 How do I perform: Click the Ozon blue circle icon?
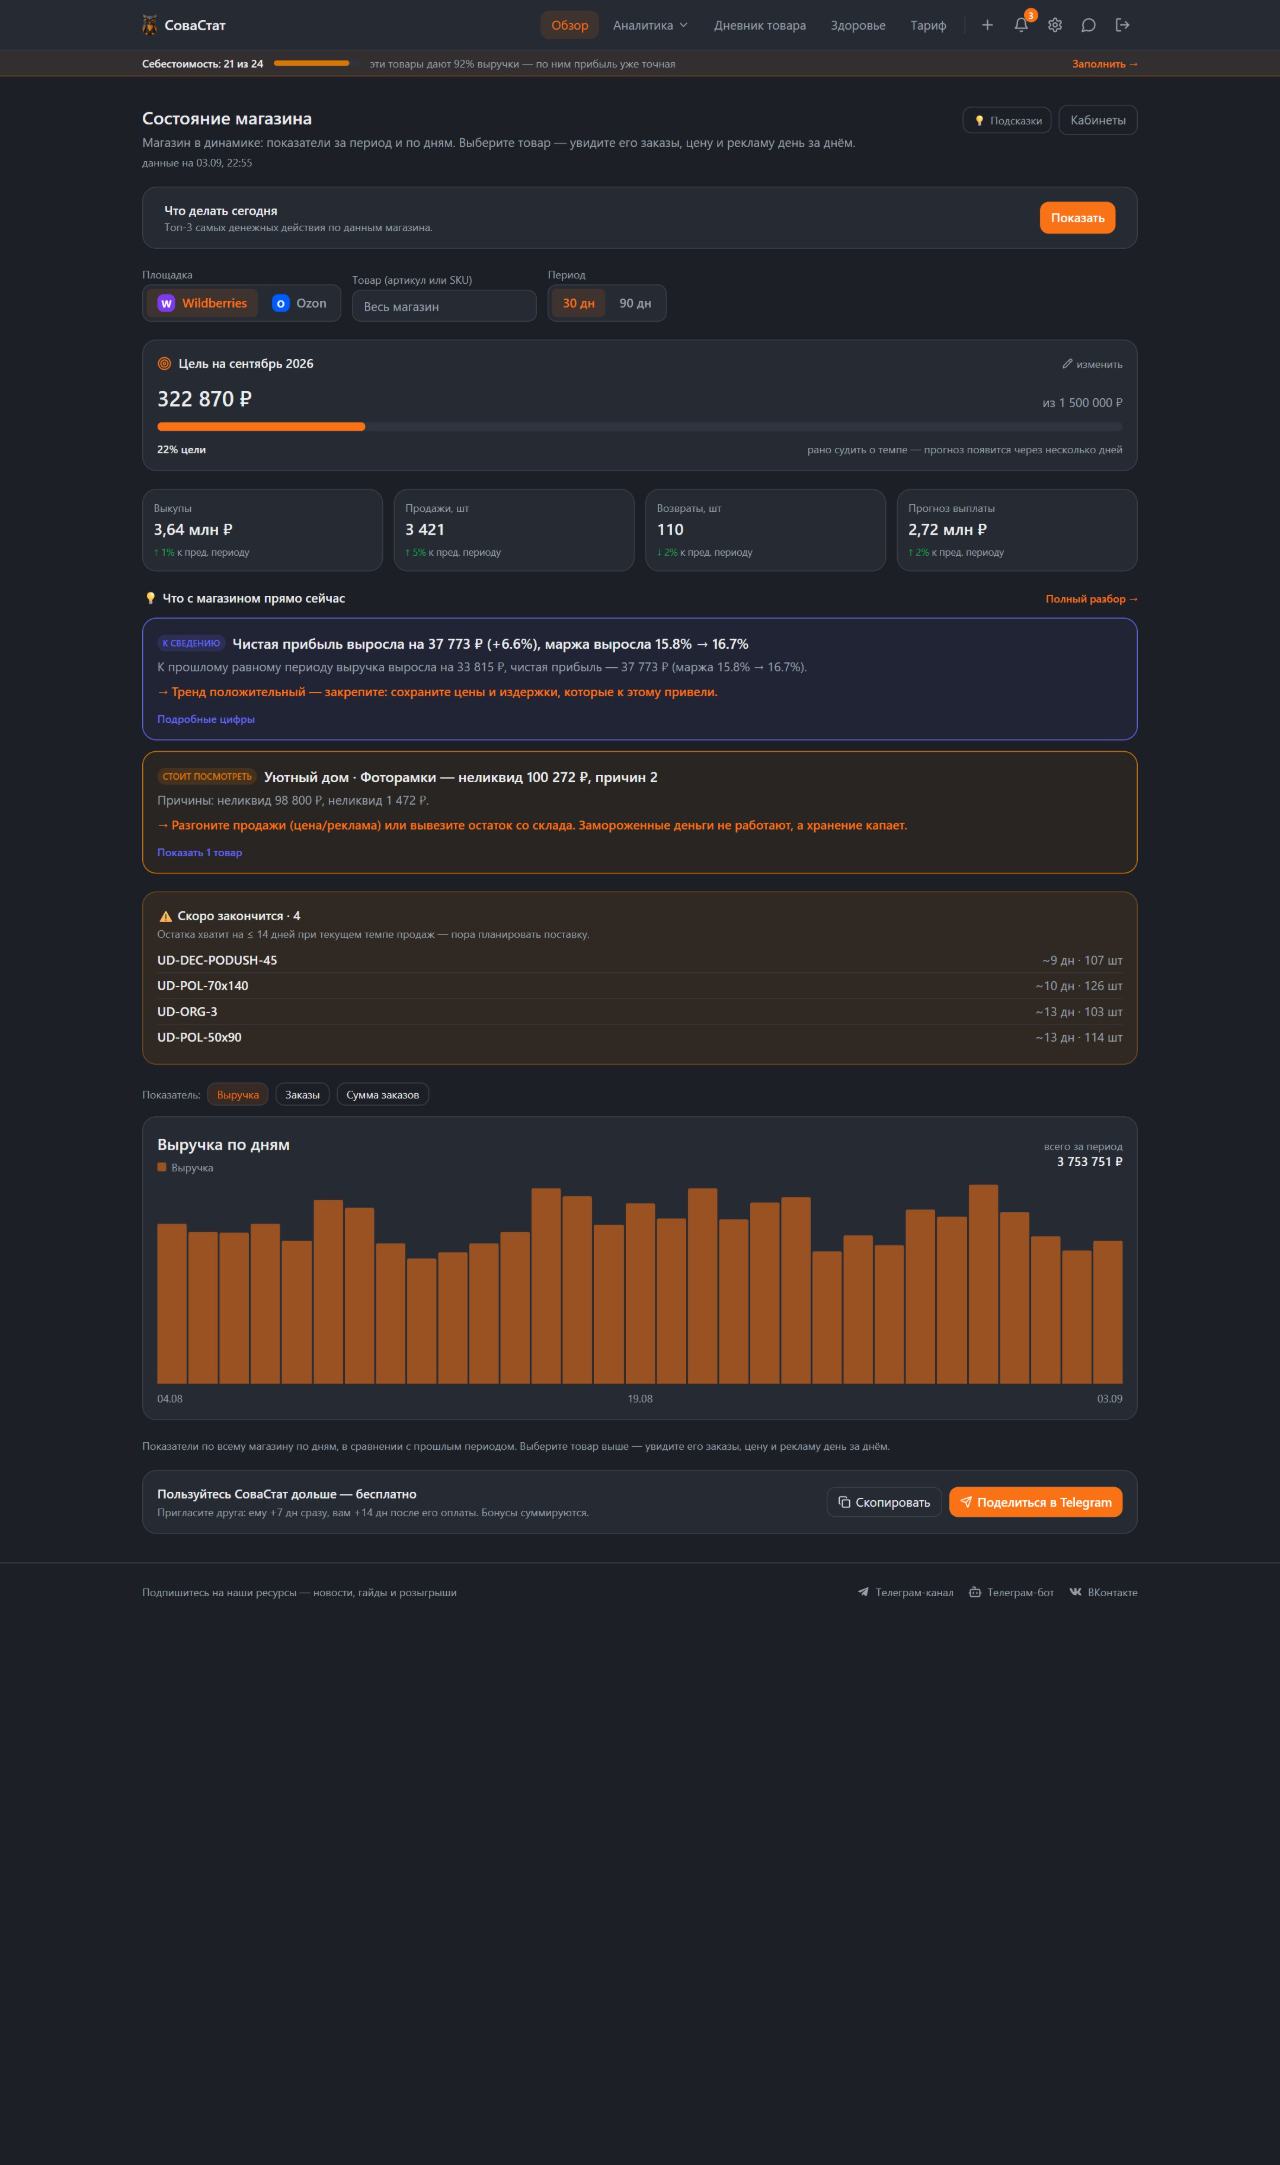coord(281,303)
